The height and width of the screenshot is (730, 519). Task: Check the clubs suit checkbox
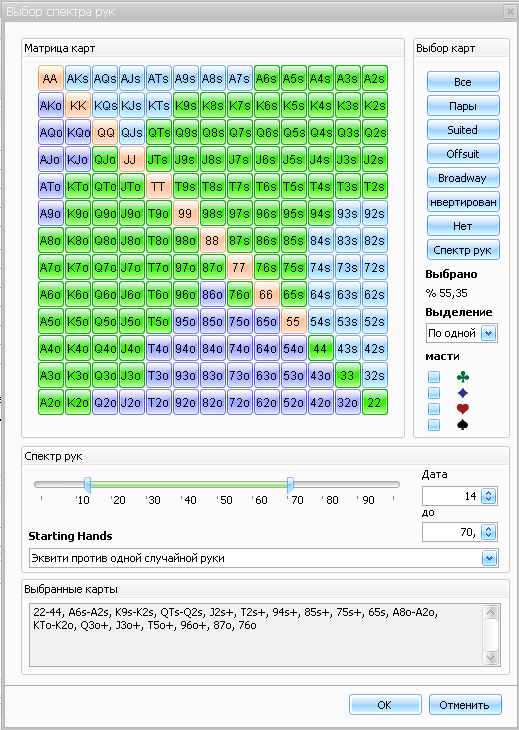[x=434, y=377]
